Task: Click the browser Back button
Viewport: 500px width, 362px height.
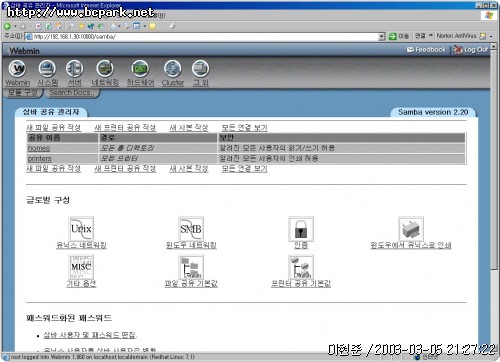Action: click(x=7, y=26)
